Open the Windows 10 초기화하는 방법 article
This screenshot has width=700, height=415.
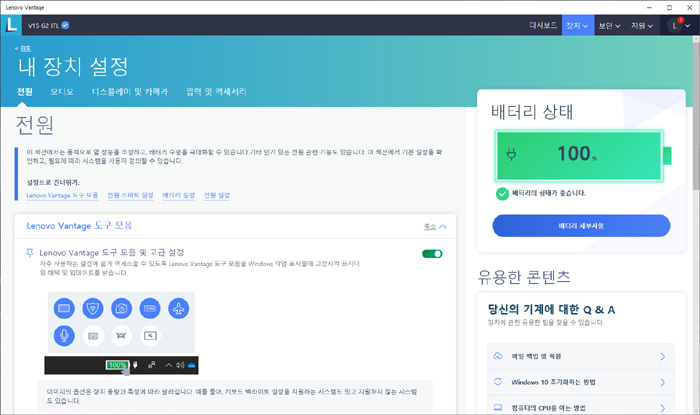(581, 382)
